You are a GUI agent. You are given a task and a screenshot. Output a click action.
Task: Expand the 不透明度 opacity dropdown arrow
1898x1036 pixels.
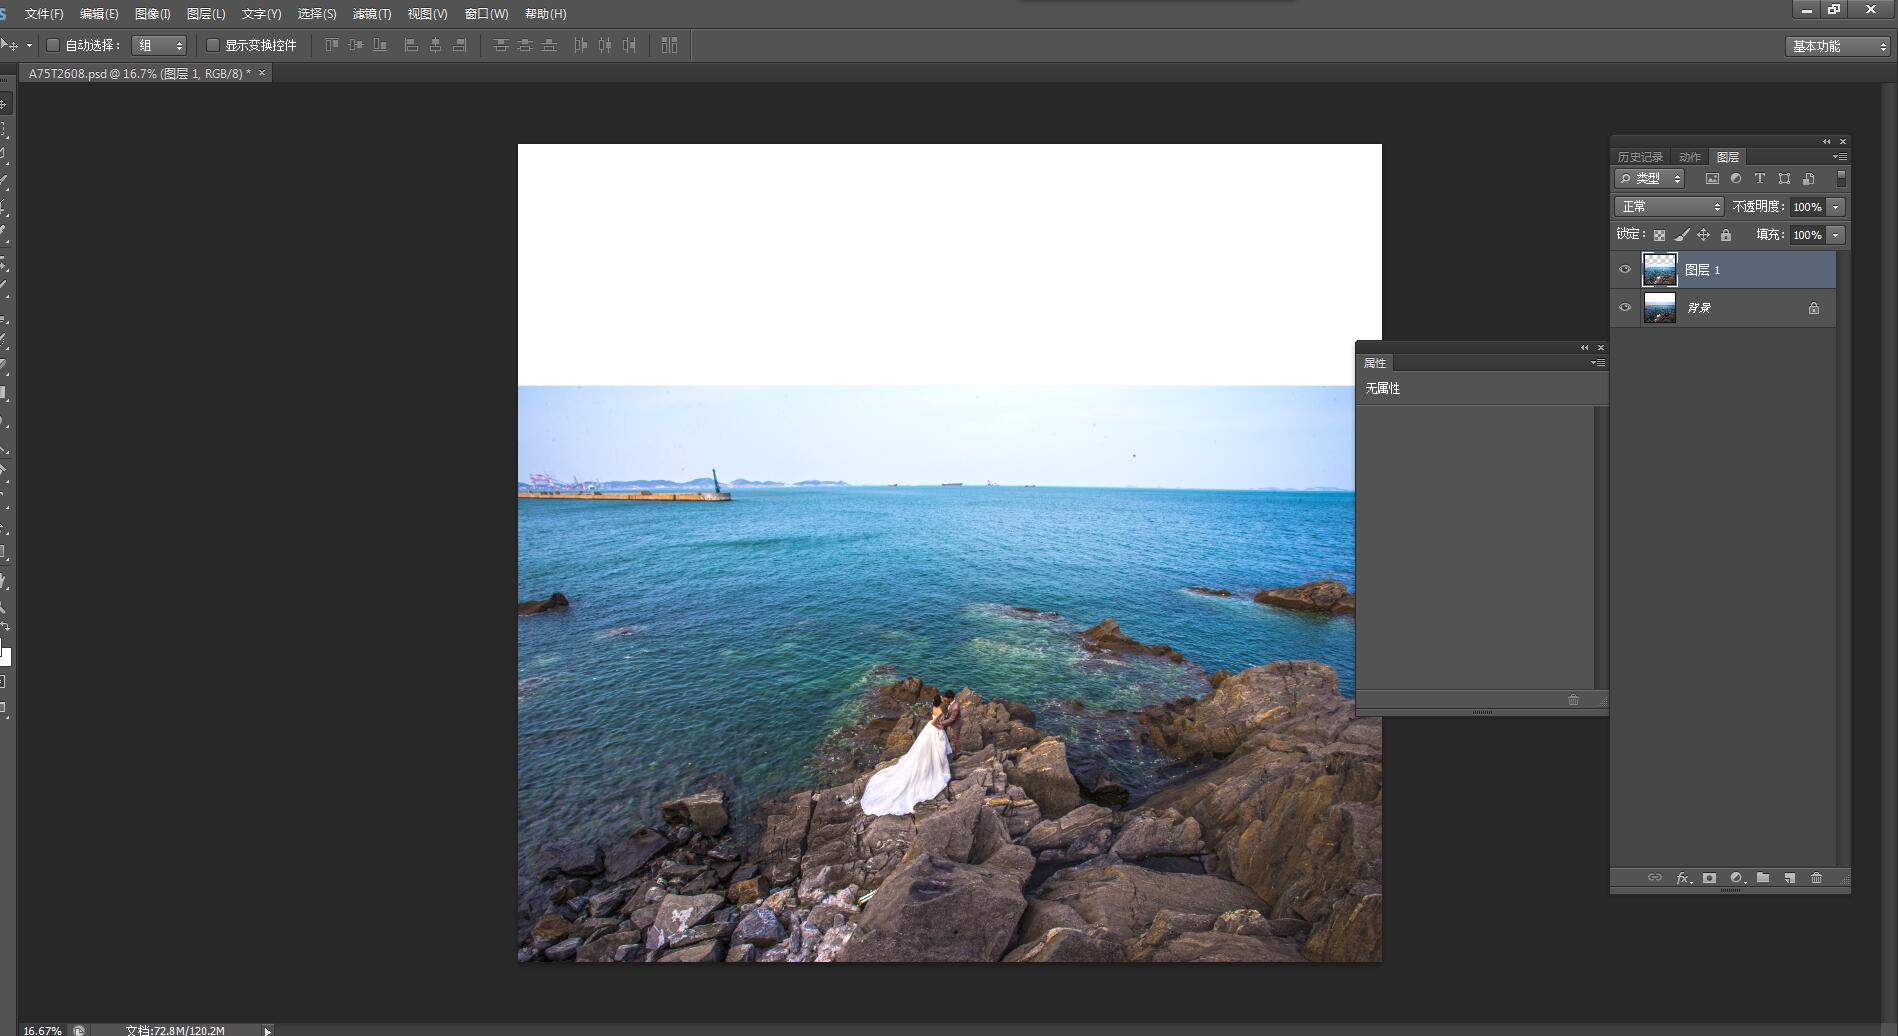pyautogui.click(x=1836, y=207)
